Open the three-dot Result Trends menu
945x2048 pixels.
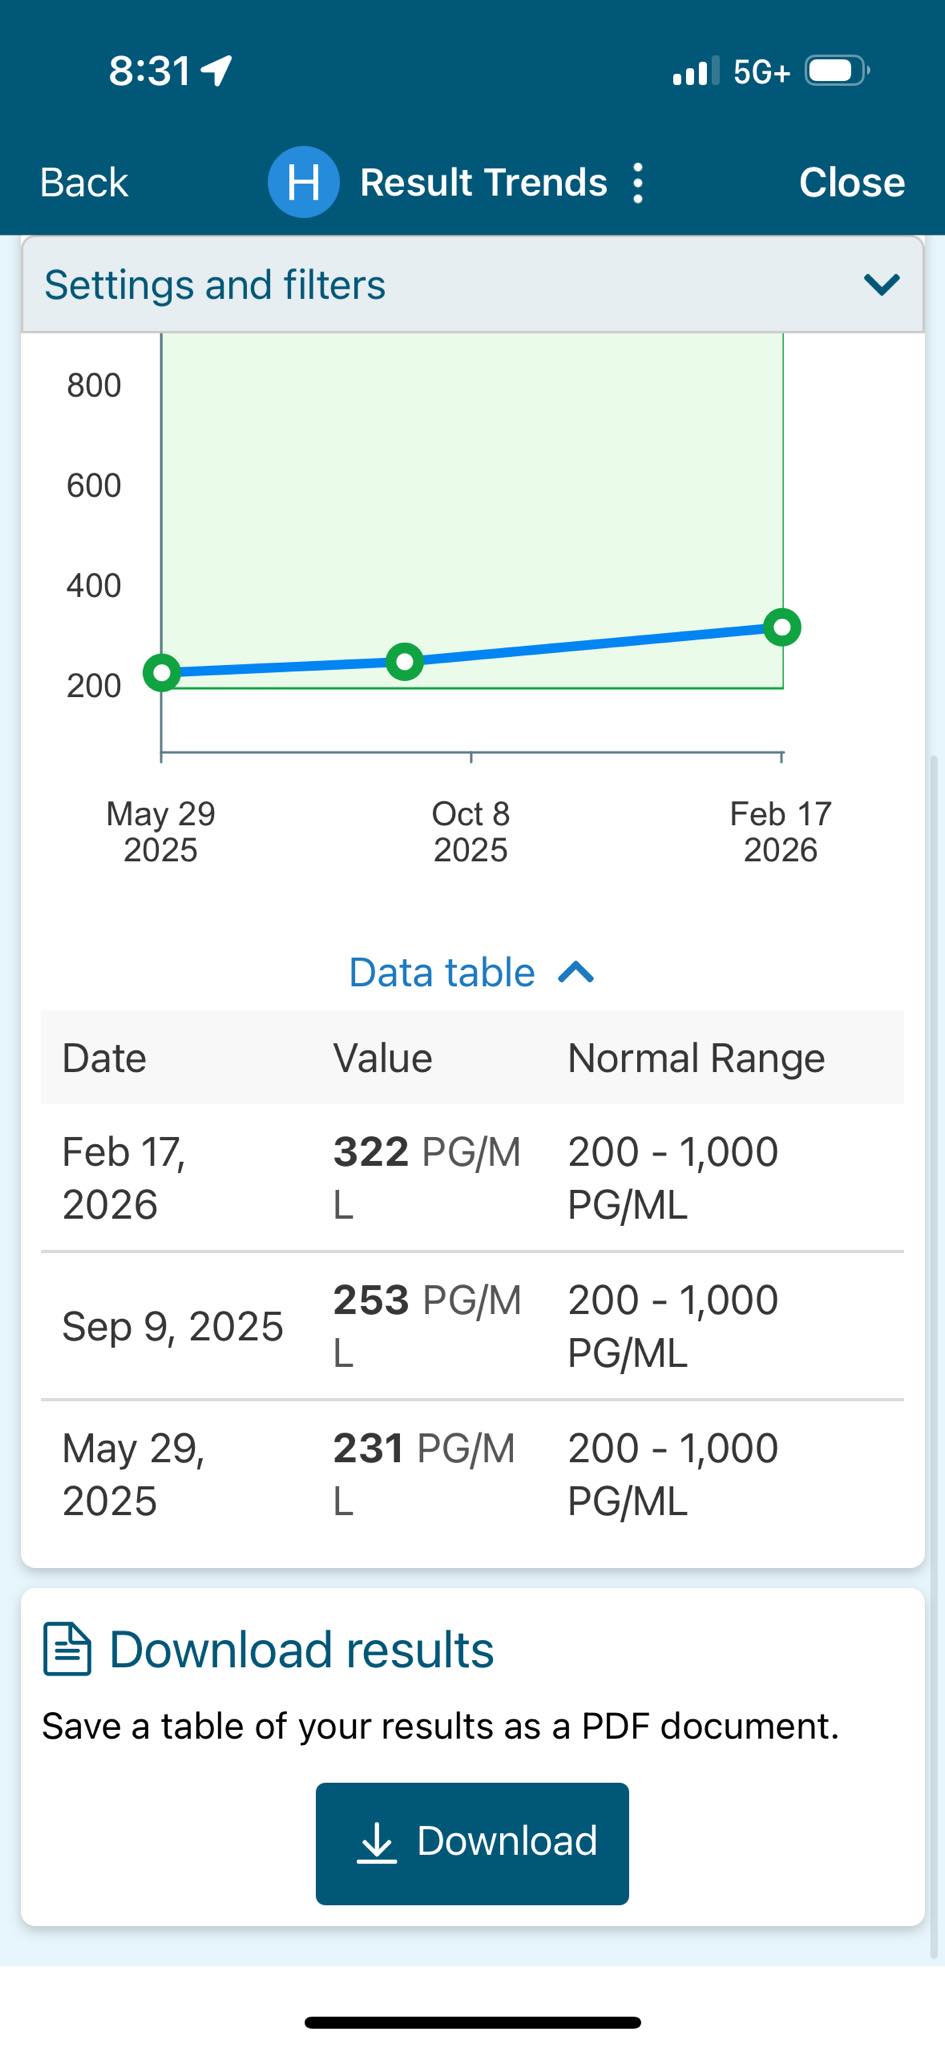(638, 183)
